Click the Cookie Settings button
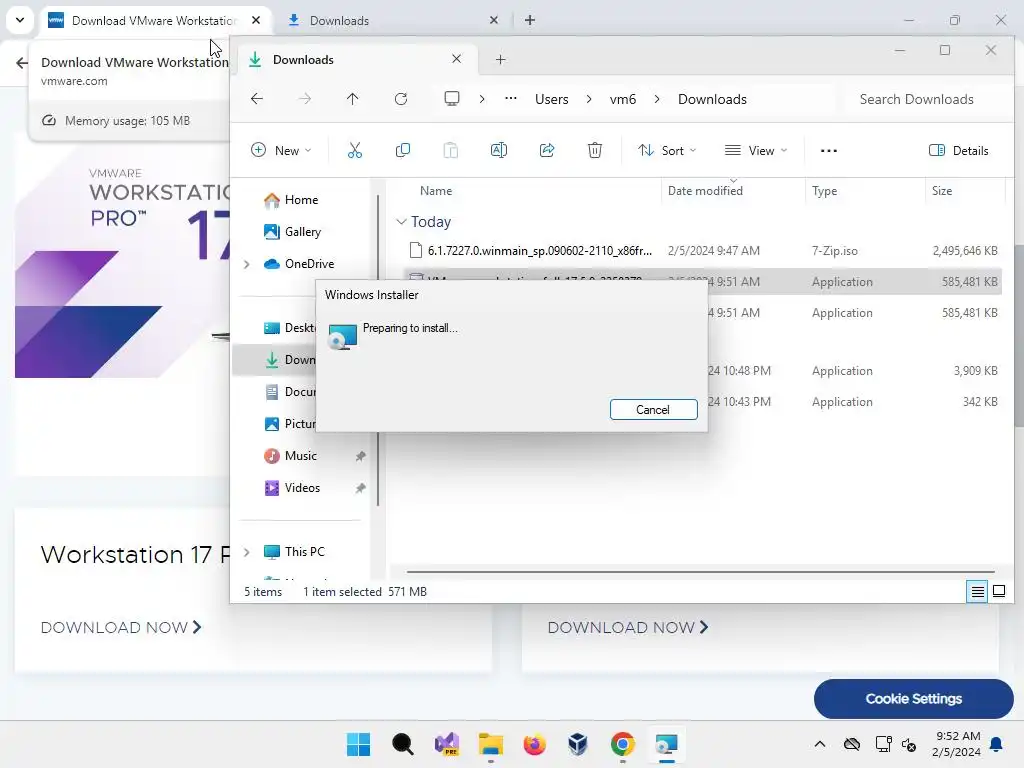The image size is (1024, 768). click(914, 699)
